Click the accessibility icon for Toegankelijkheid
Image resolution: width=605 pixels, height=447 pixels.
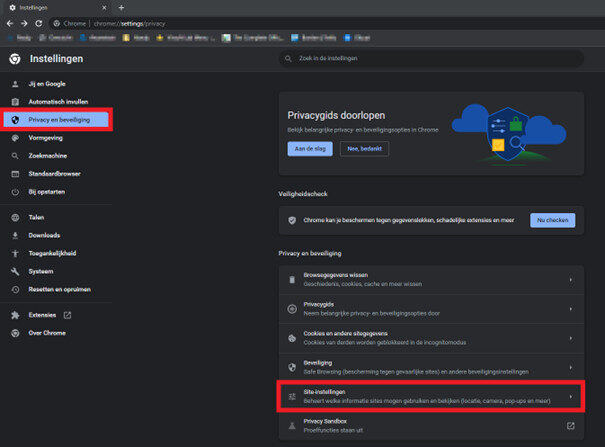[x=15, y=253]
